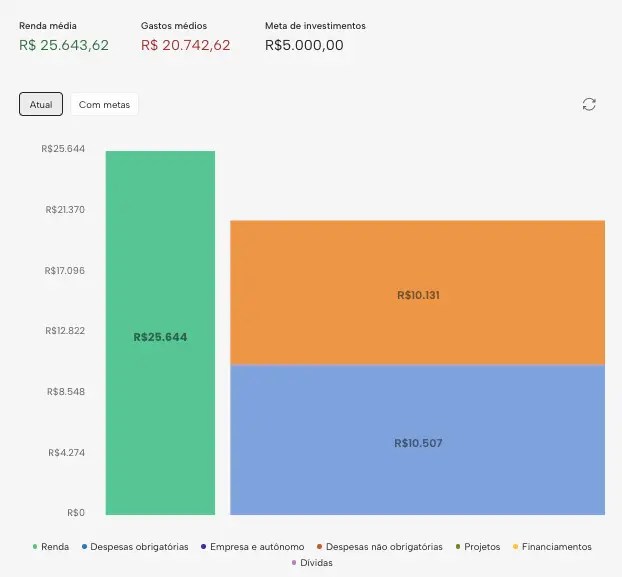Toggle Financiamentos legend entry
This screenshot has width=622, height=577.
551,547
